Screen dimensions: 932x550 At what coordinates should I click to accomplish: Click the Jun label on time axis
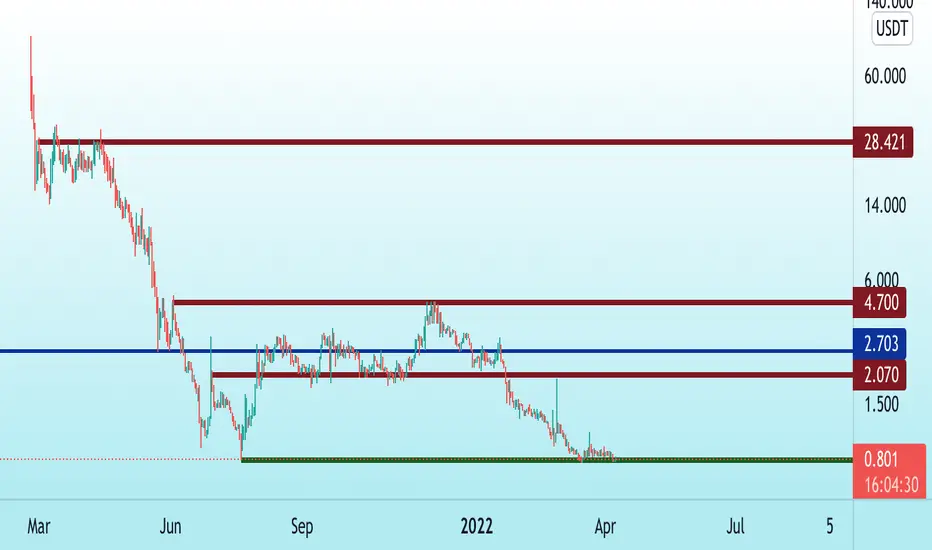point(171,526)
